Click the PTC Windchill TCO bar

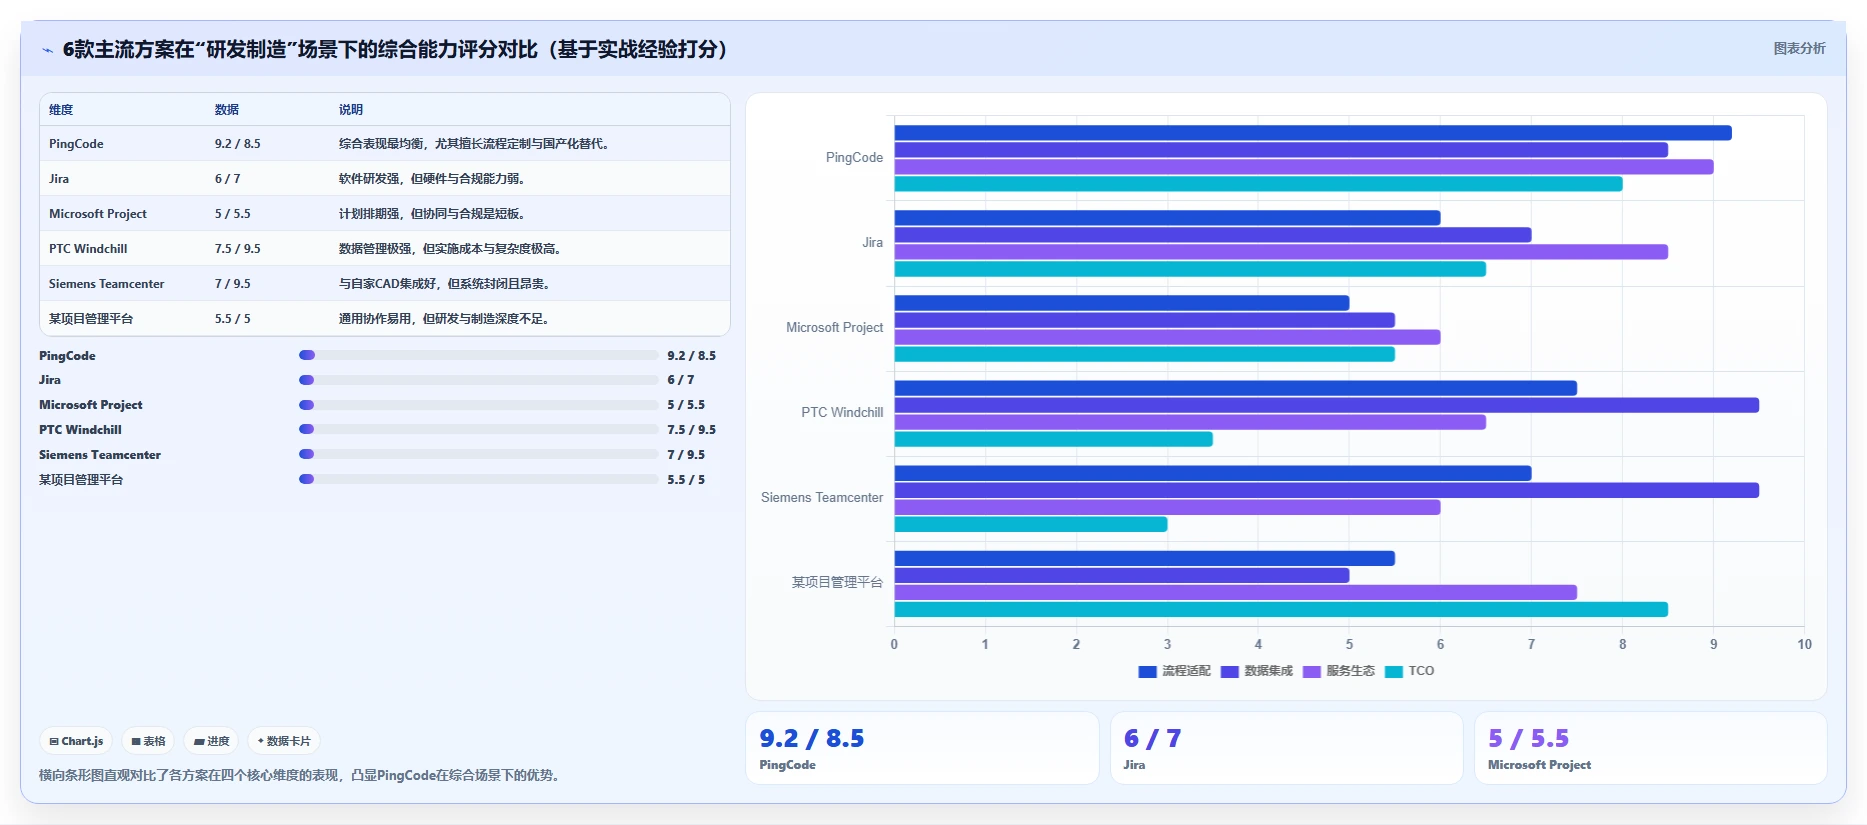coord(1053,439)
